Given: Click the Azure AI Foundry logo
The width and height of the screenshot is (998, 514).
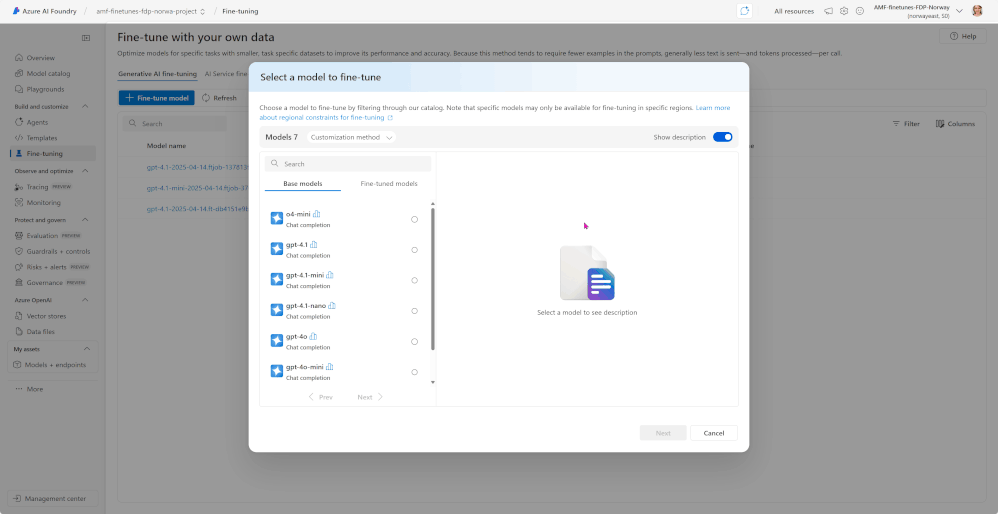Looking at the screenshot, I should pos(45,11).
